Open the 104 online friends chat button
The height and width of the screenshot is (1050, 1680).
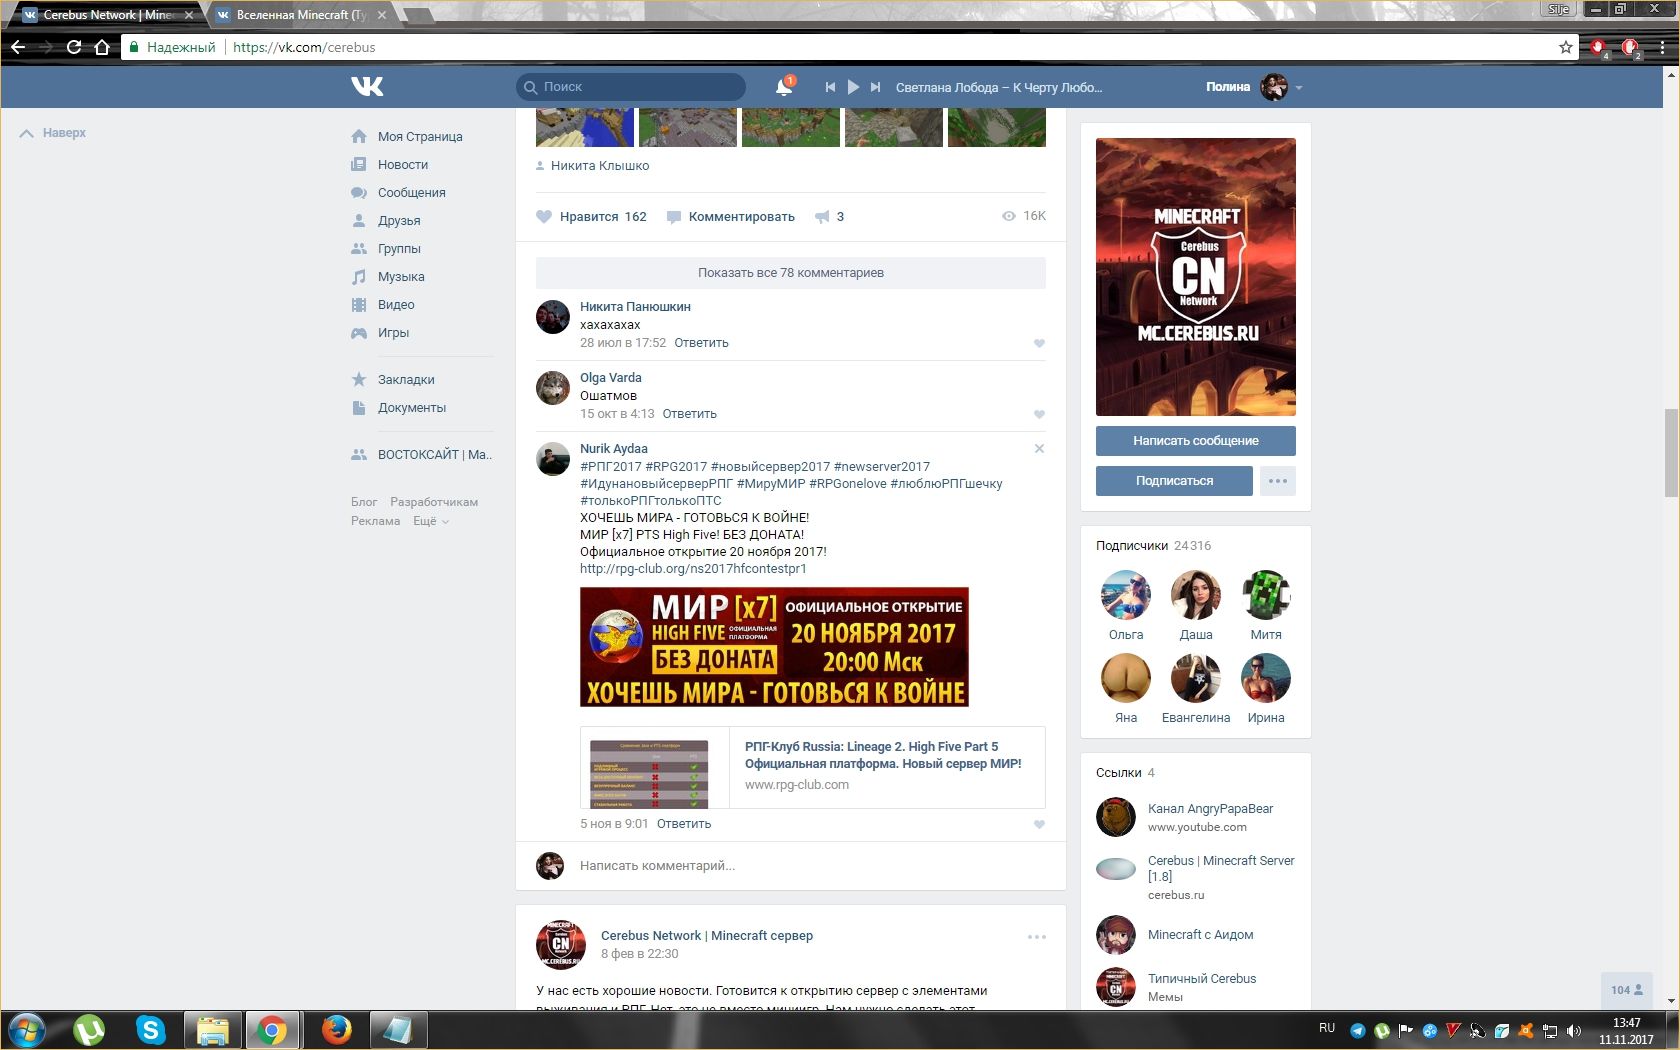pos(1627,990)
